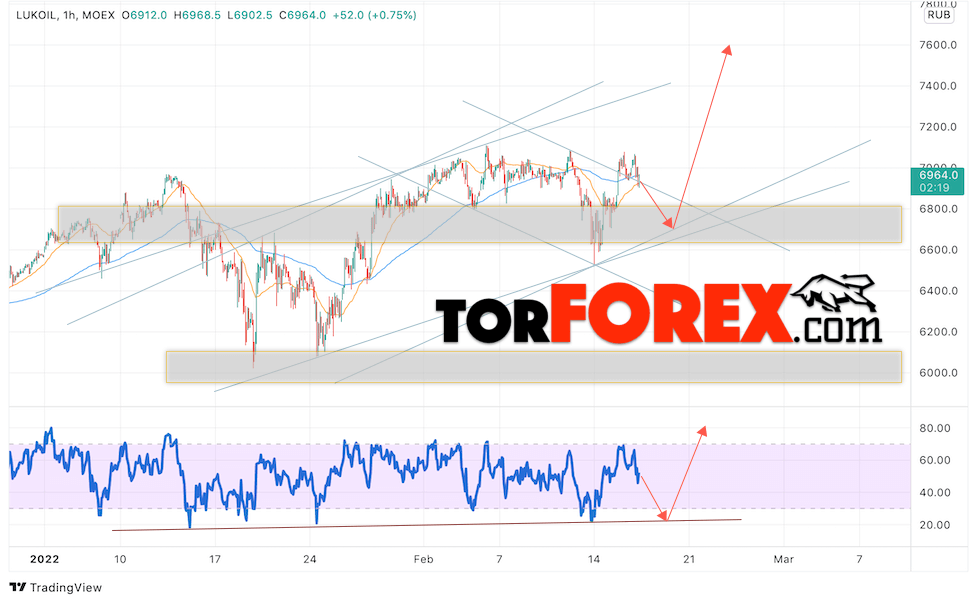Click the 7200.0 price axis label

pyautogui.click(x=938, y=127)
